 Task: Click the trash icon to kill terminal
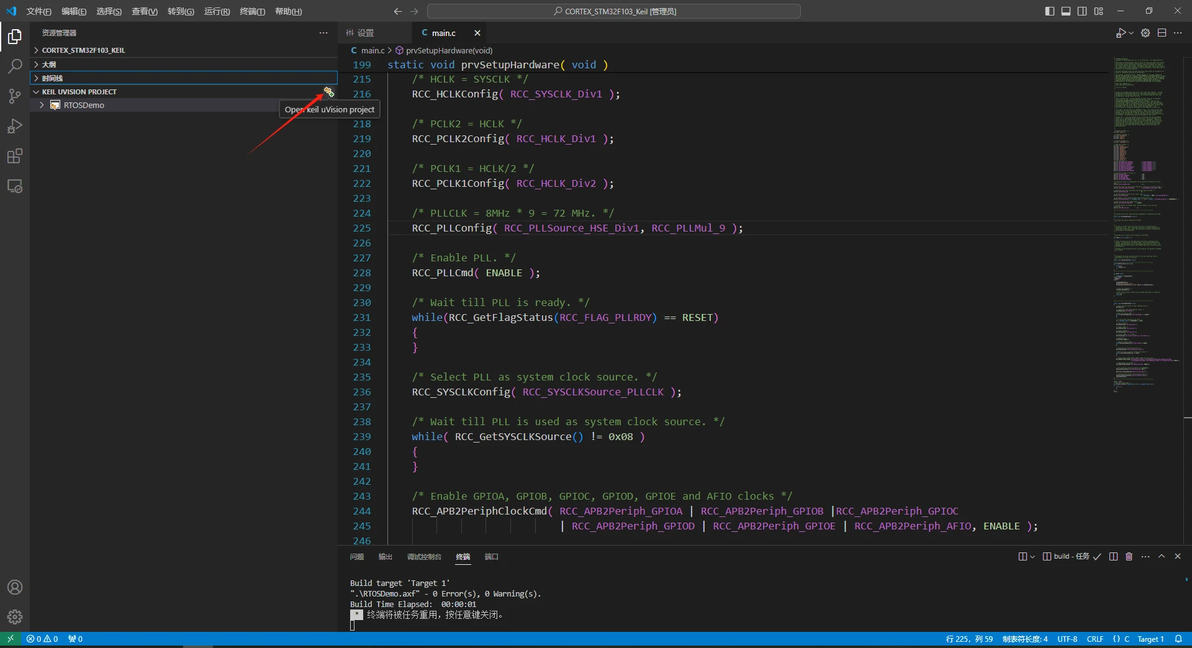[1129, 557]
